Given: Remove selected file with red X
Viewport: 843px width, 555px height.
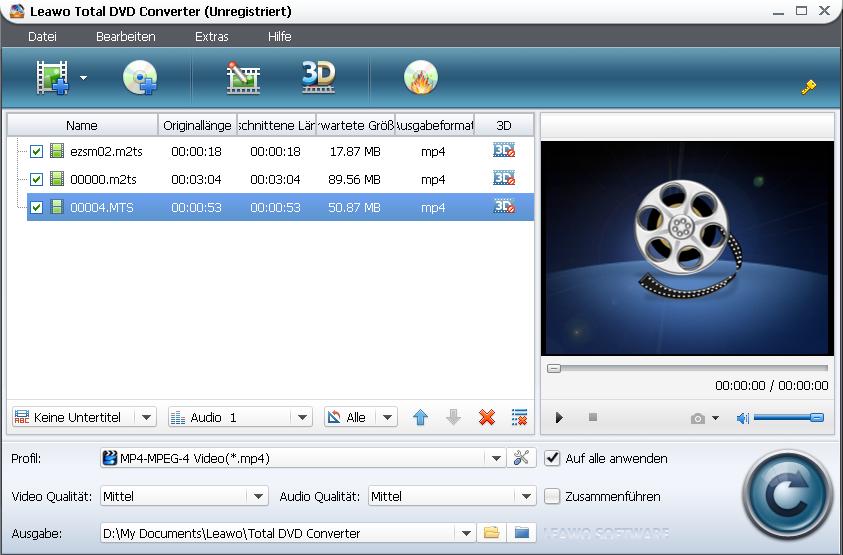Looking at the screenshot, I should [487, 417].
